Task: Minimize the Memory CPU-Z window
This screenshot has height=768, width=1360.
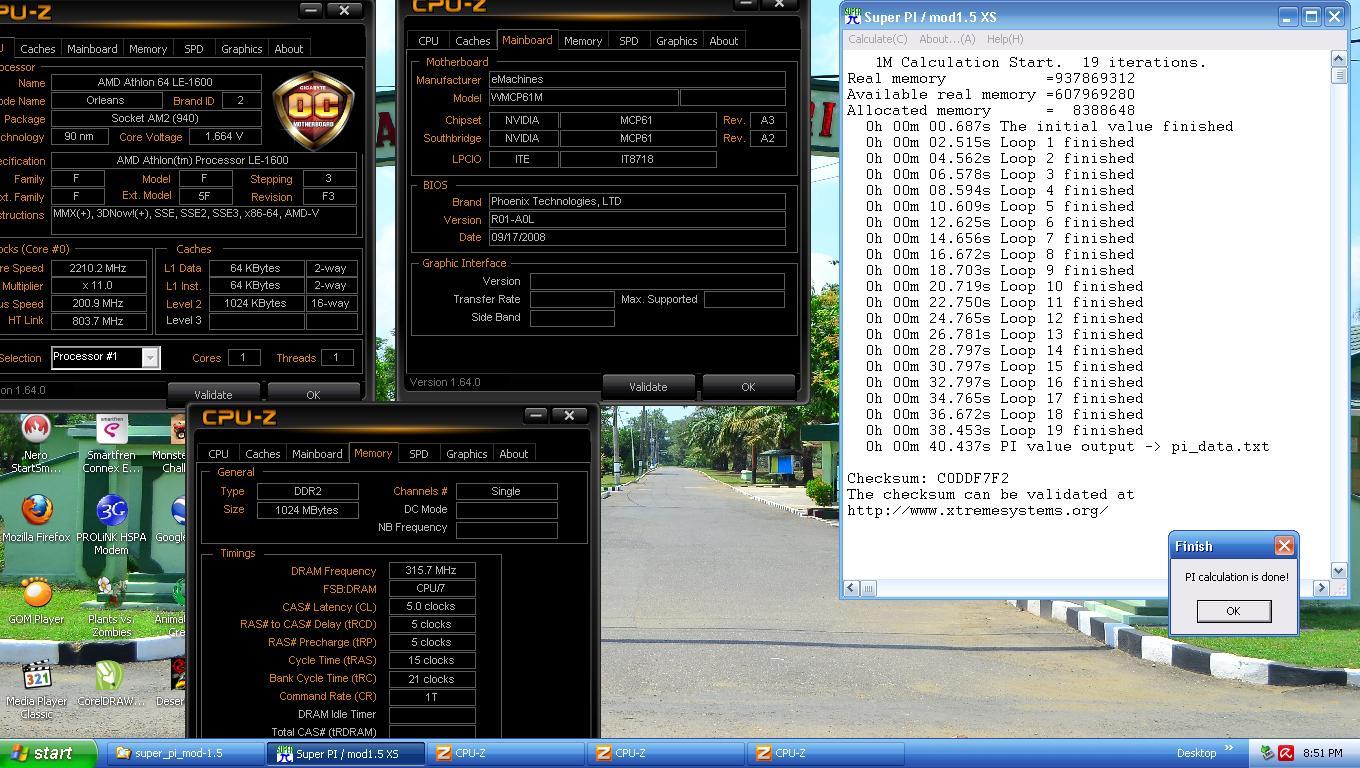Action: click(536, 415)
